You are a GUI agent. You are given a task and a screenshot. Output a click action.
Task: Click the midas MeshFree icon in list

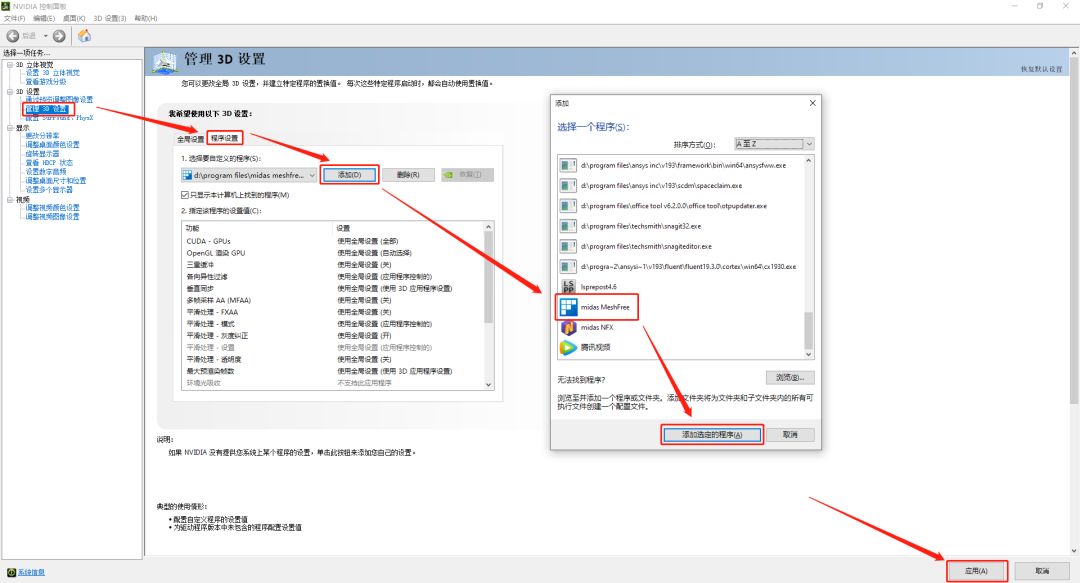568,307
